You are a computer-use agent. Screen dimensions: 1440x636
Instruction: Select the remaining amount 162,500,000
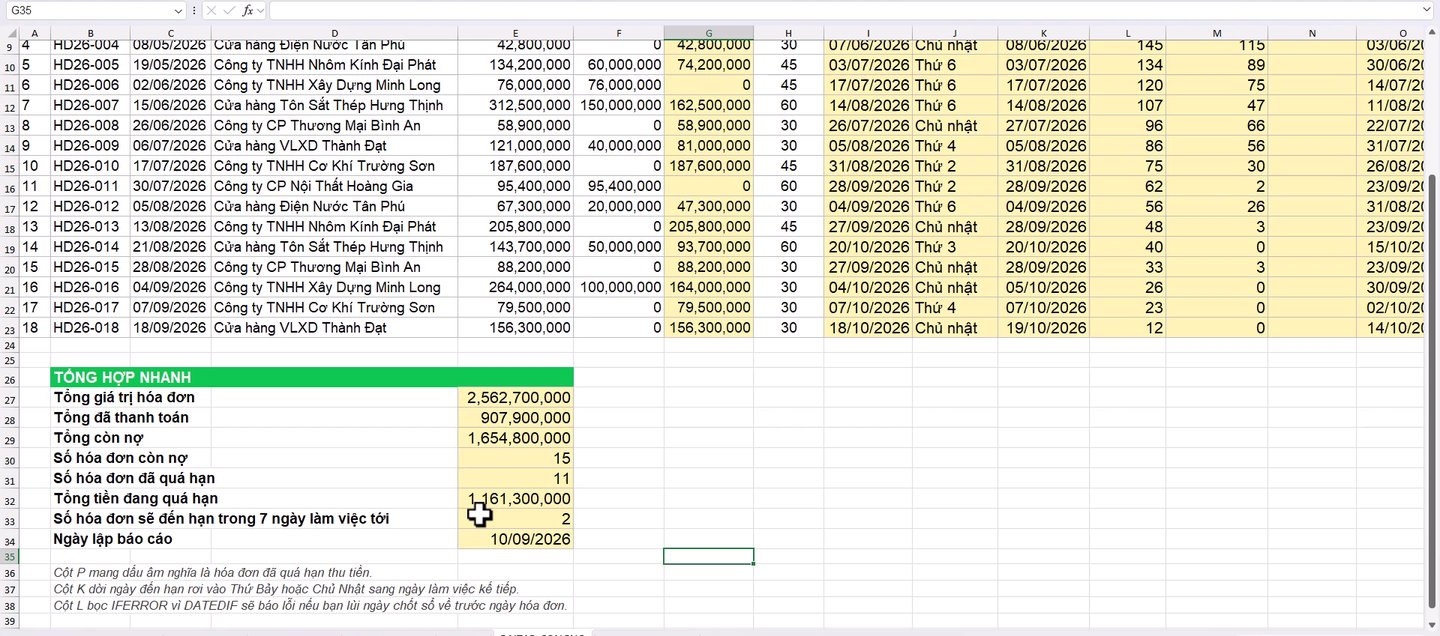click(x=709, y=105)
